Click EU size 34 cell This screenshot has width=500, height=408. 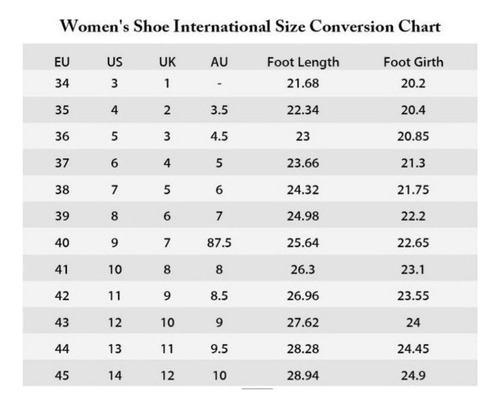(x=62, y=83)
